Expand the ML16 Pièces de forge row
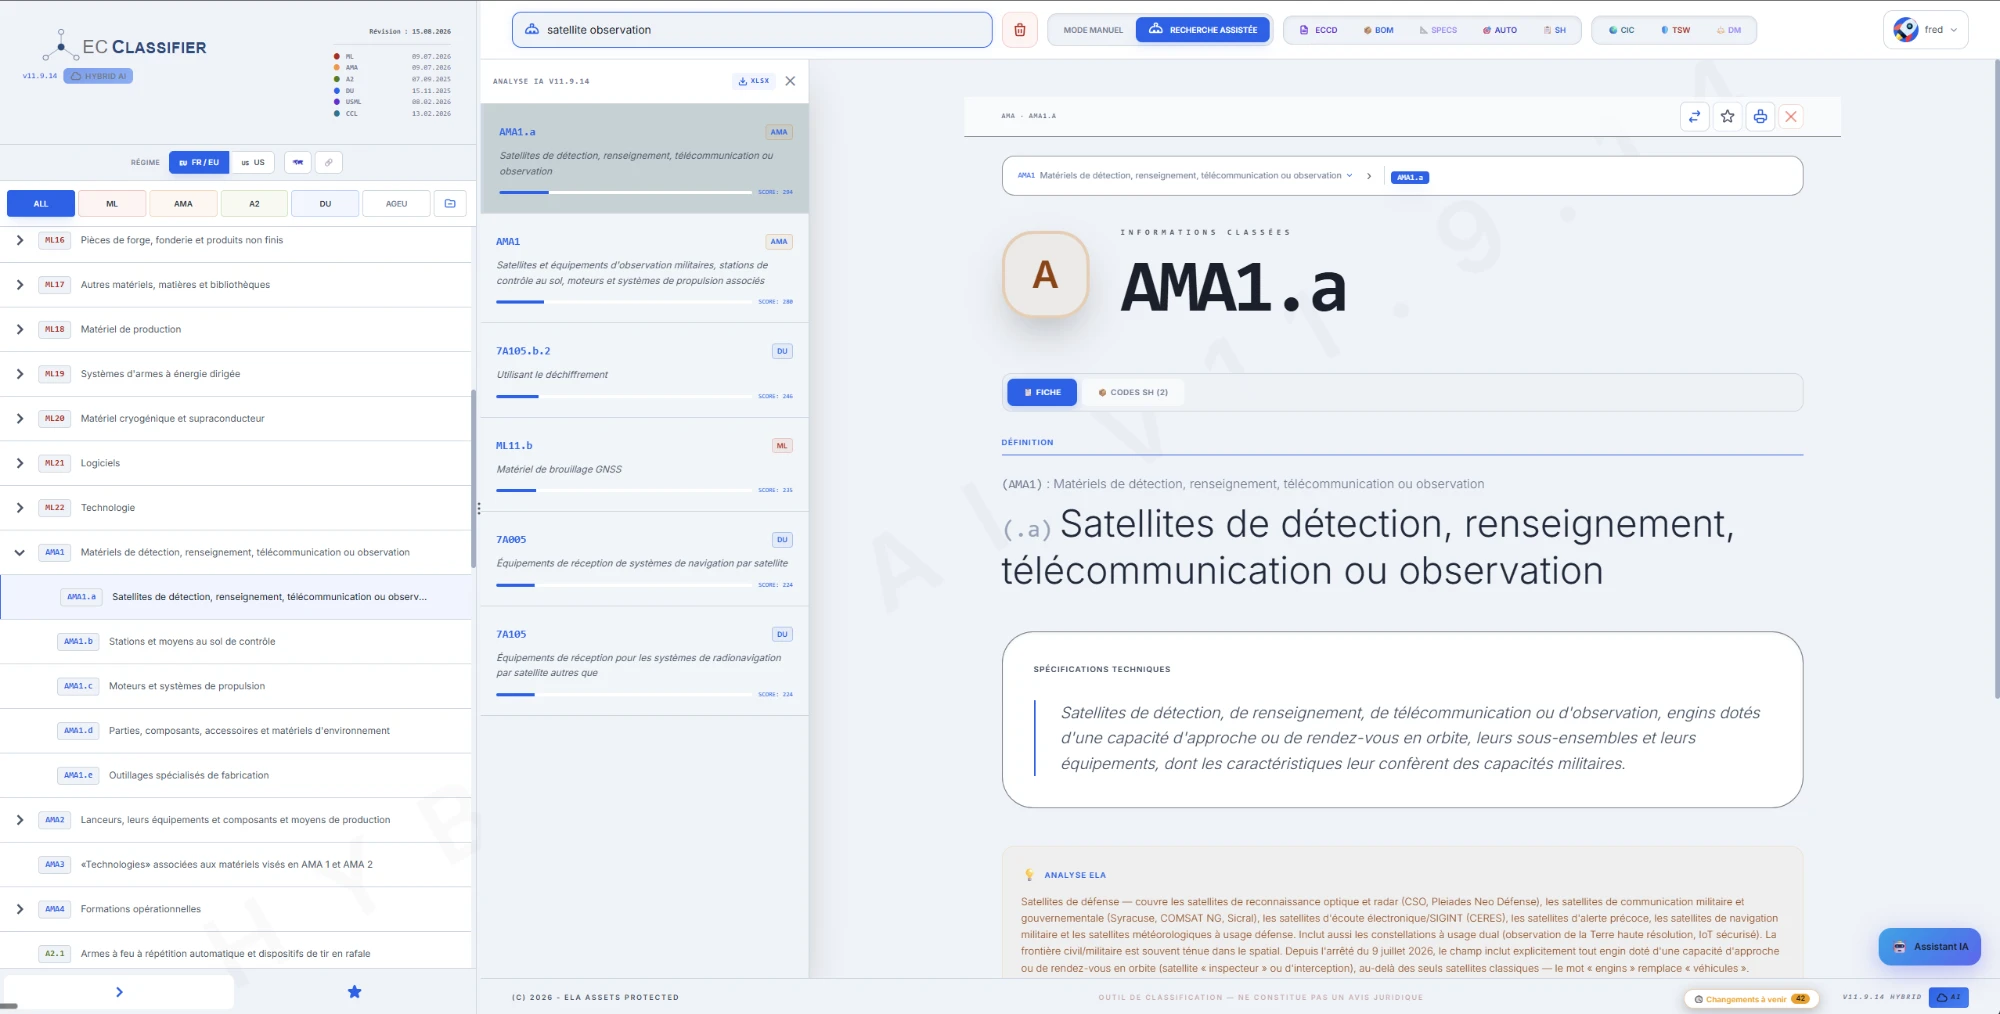This screenshot has height=1014, width=2000. coord(20,240)
